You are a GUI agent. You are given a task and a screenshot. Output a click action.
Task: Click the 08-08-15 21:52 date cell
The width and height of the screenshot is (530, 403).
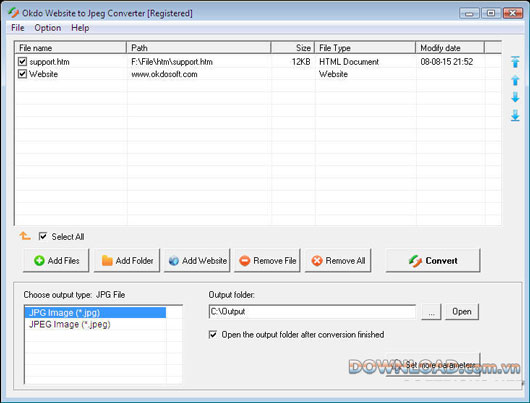pyautogui.click(x=447, y=62)
